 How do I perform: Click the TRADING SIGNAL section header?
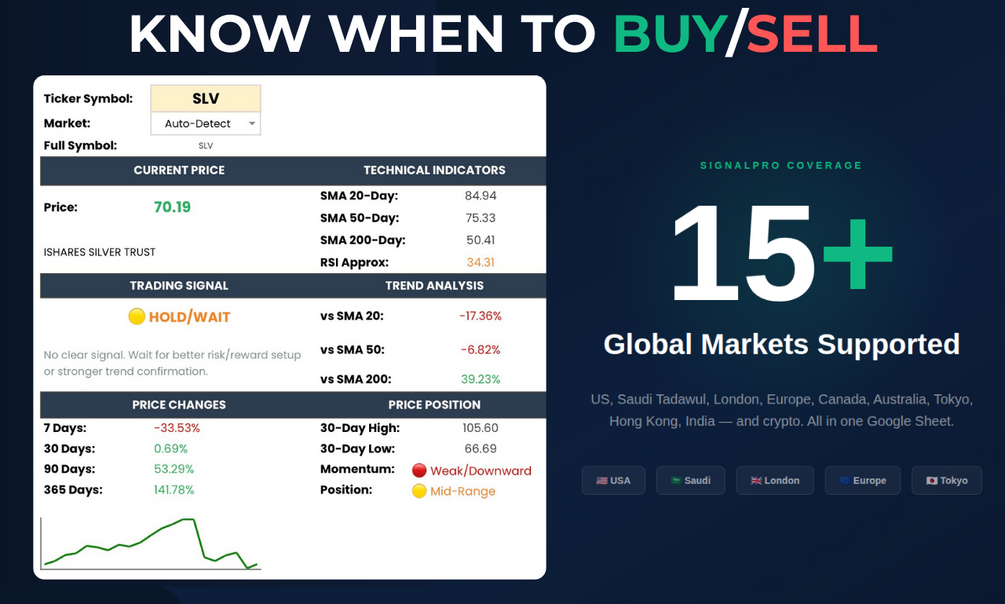pos(179,285)
